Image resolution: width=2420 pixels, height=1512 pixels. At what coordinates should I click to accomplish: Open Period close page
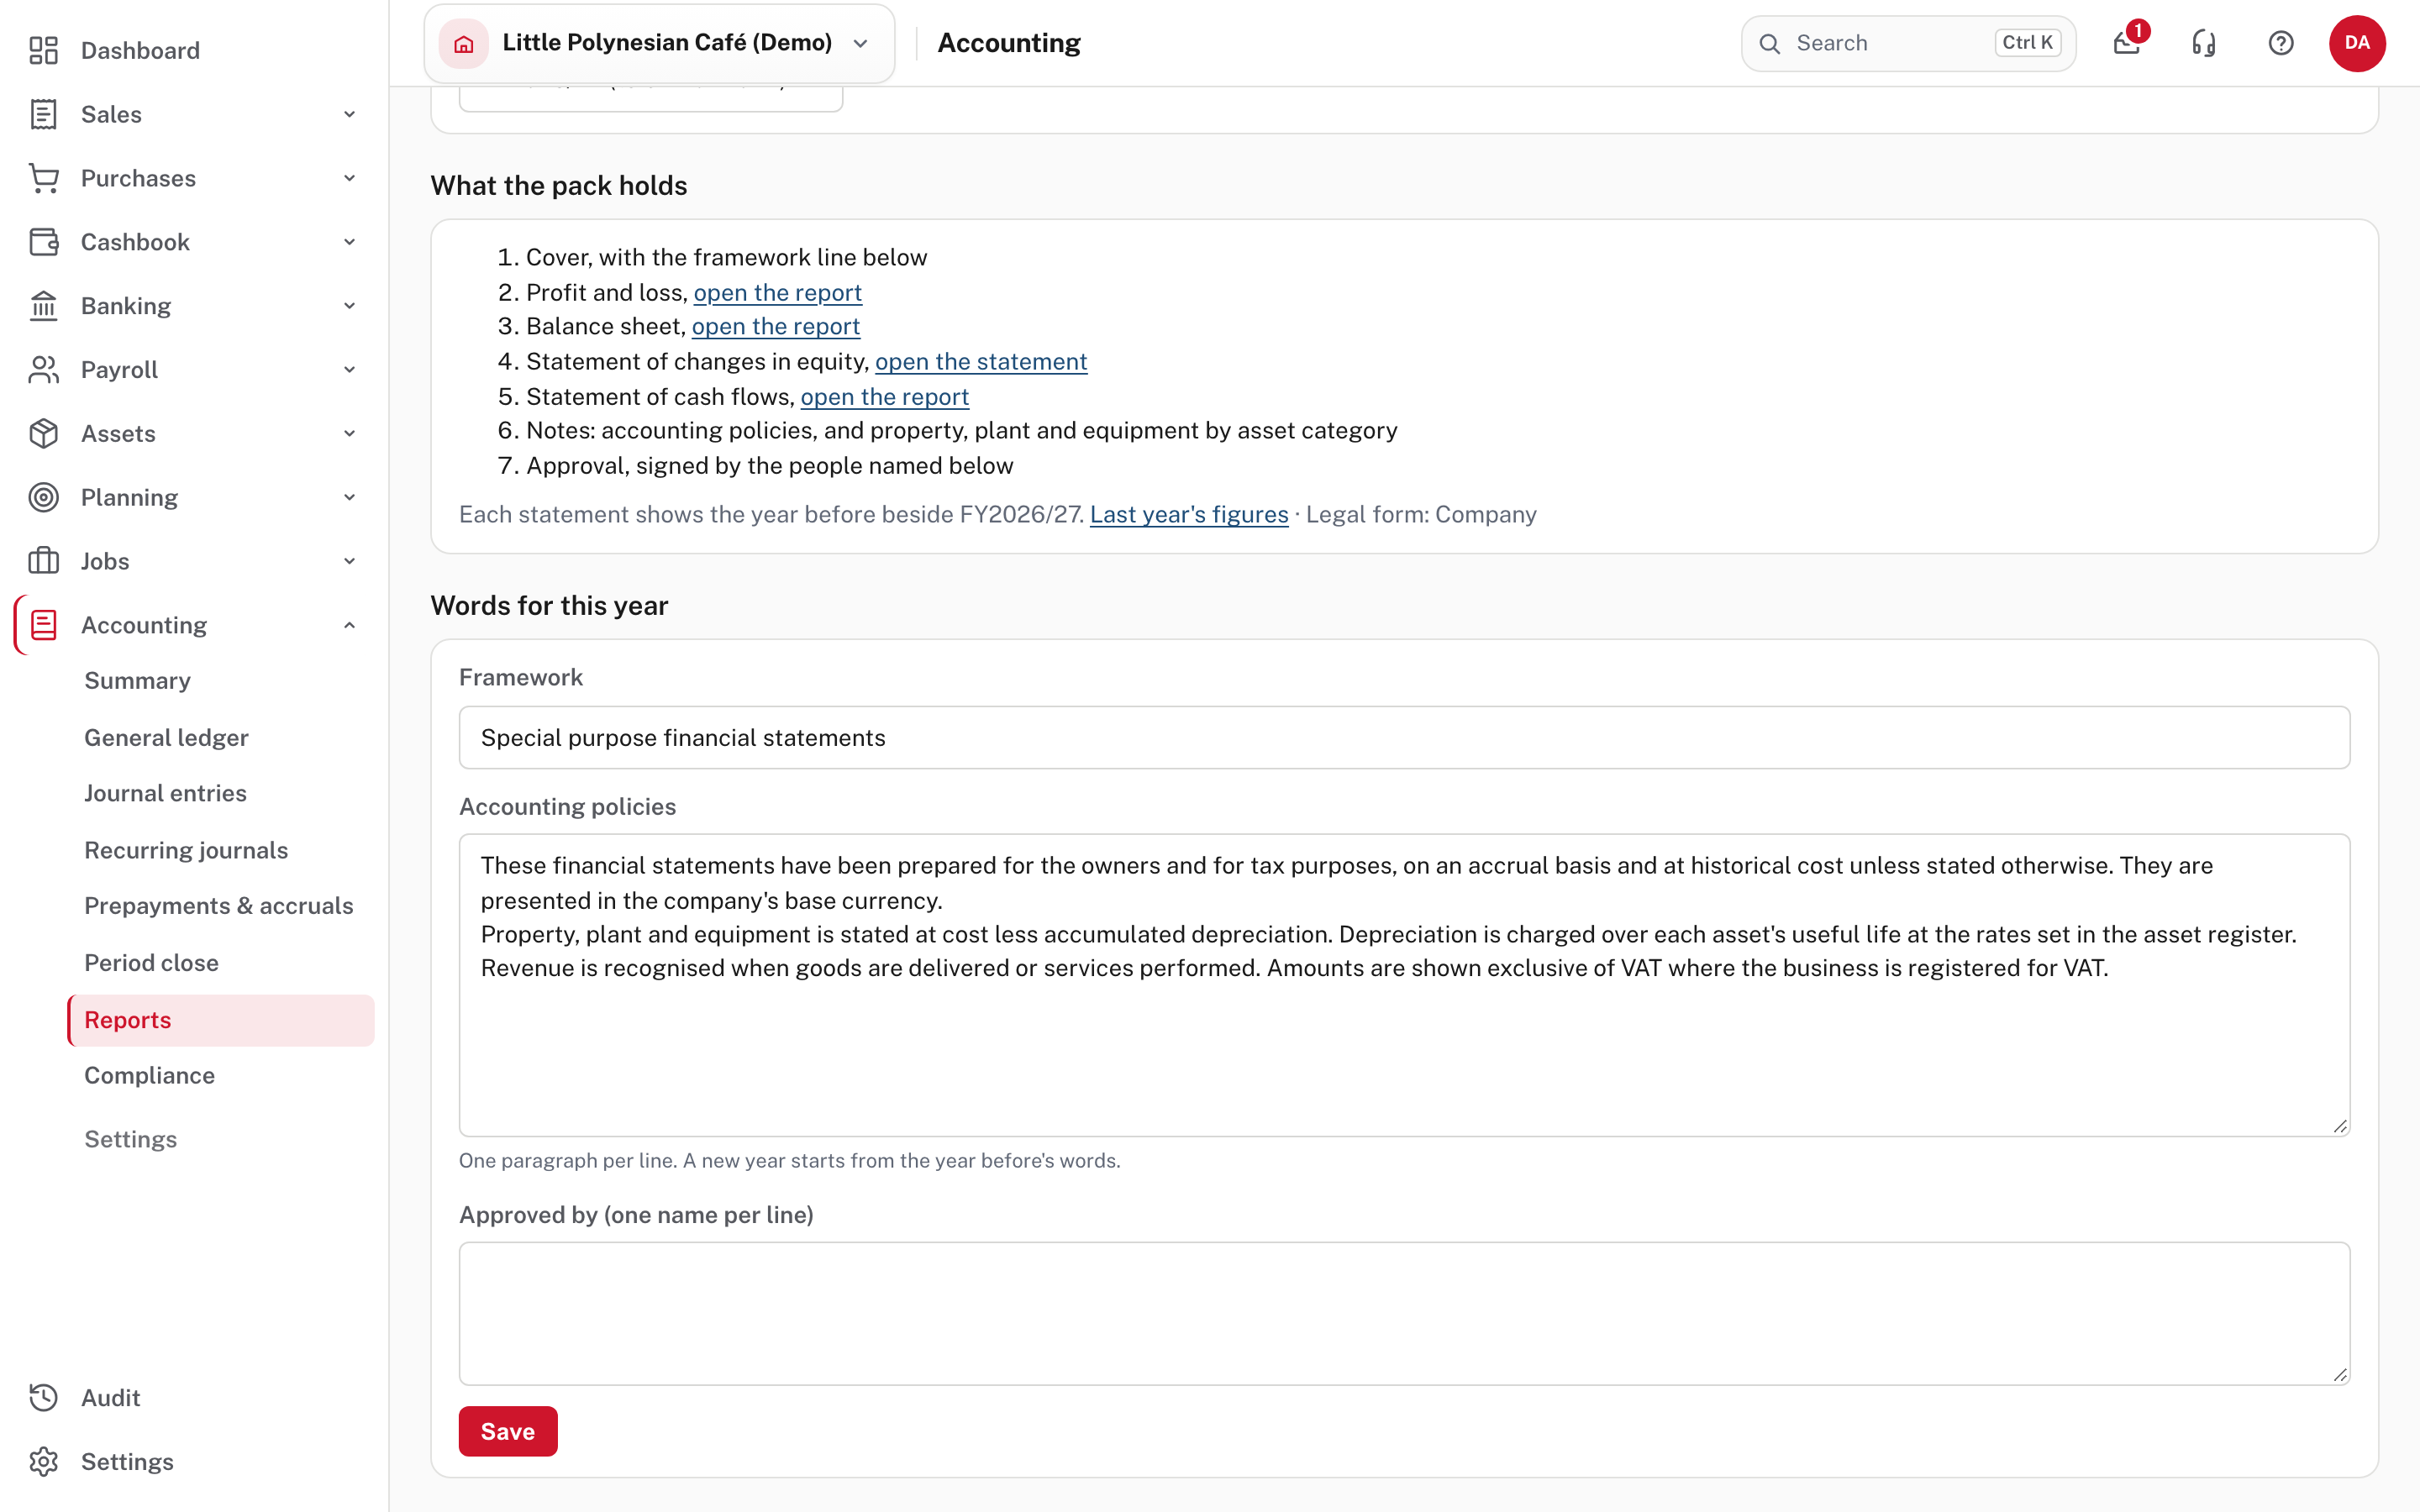(x=151, y=963)
